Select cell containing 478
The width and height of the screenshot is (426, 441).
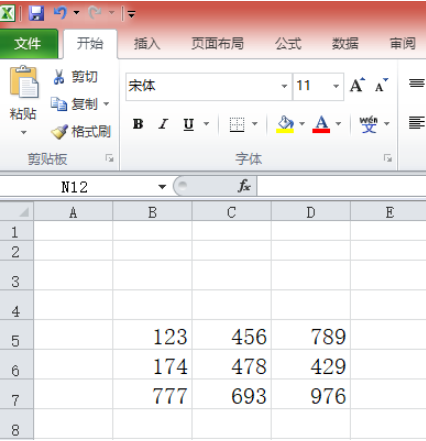tap(232, 364)
